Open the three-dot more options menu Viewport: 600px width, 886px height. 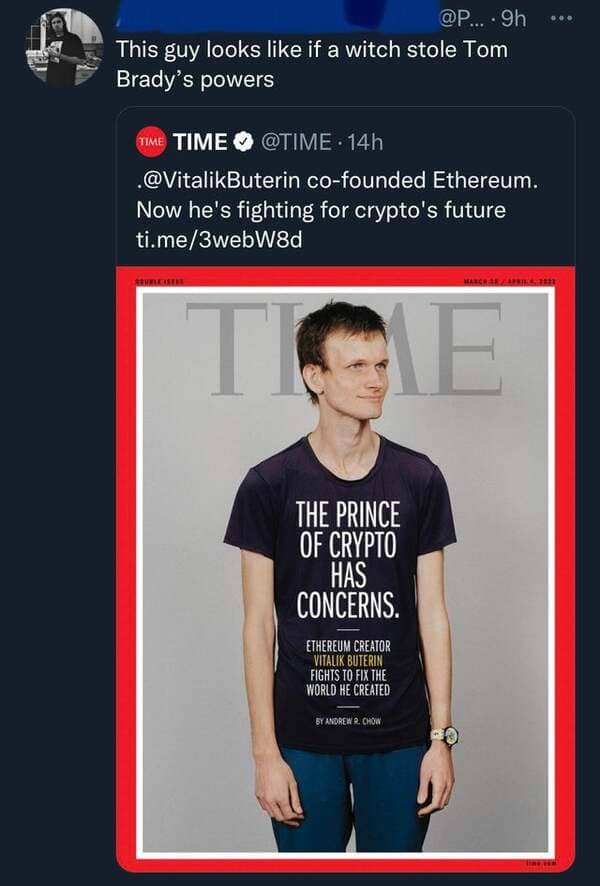pos(563,19)
